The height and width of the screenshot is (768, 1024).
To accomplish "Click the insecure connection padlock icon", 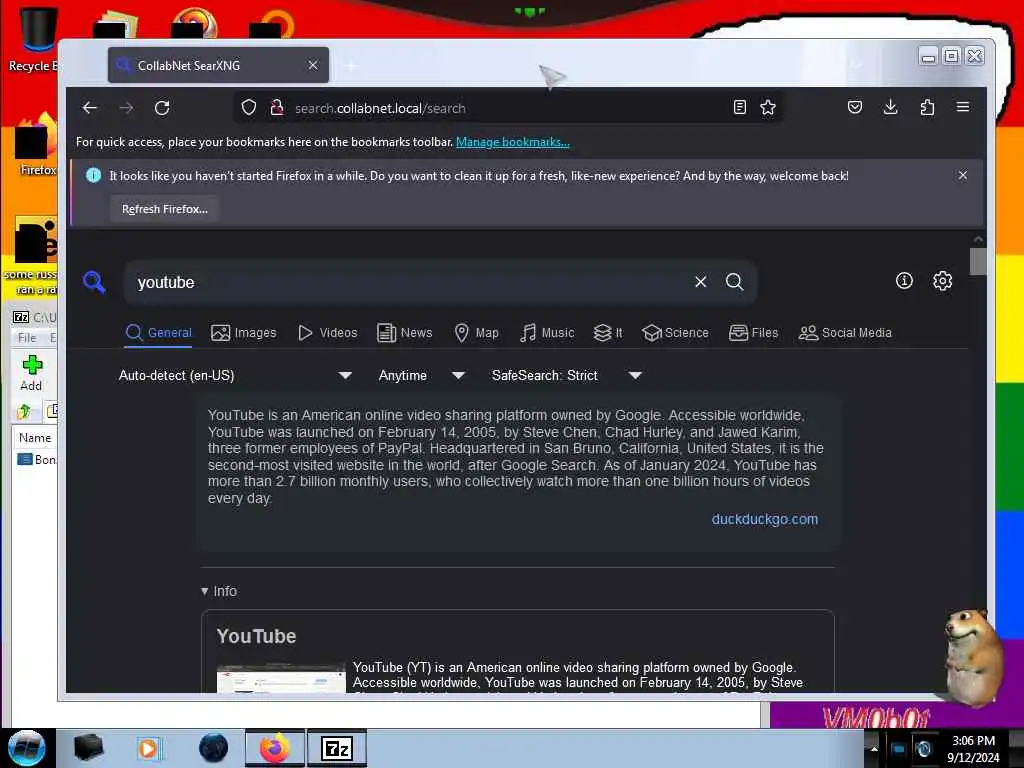I will 277,108.
